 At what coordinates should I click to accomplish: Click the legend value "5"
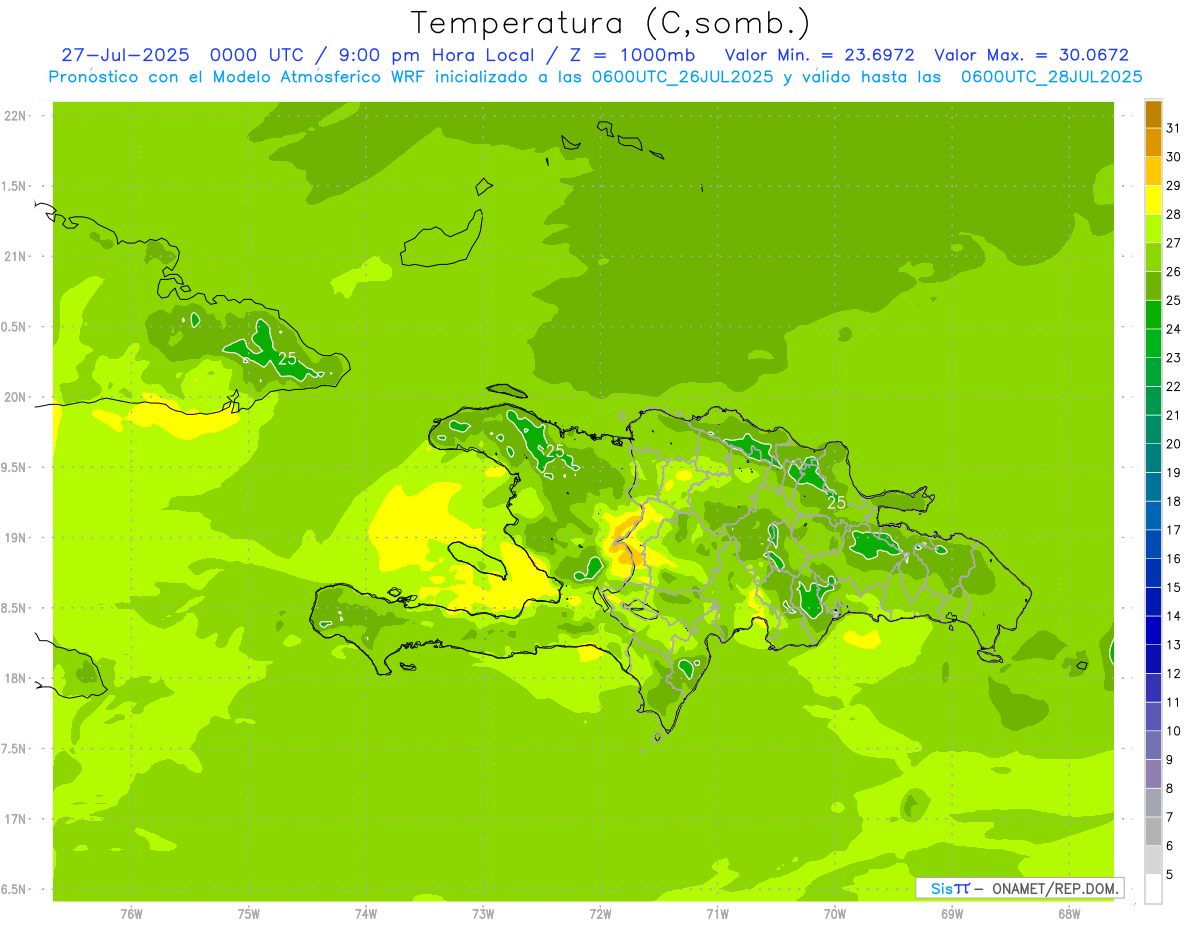(1169, 875)
